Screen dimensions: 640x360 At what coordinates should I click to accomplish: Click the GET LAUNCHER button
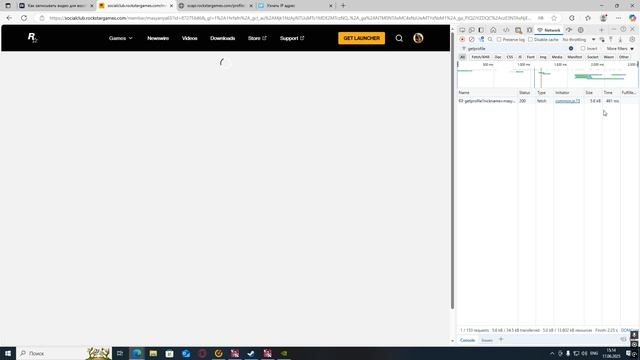click(x=361, y=38)
